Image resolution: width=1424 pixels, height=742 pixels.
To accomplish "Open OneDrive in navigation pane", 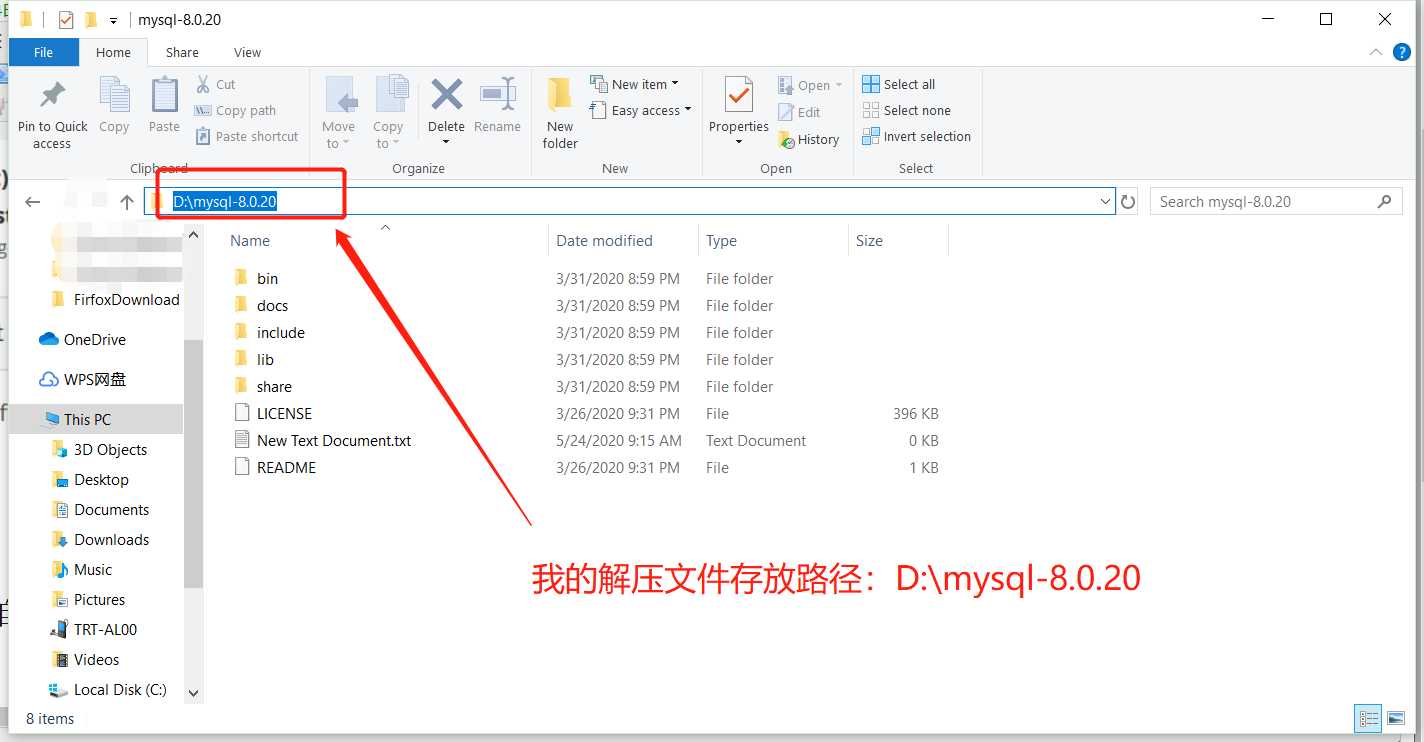I will (94, 339).
